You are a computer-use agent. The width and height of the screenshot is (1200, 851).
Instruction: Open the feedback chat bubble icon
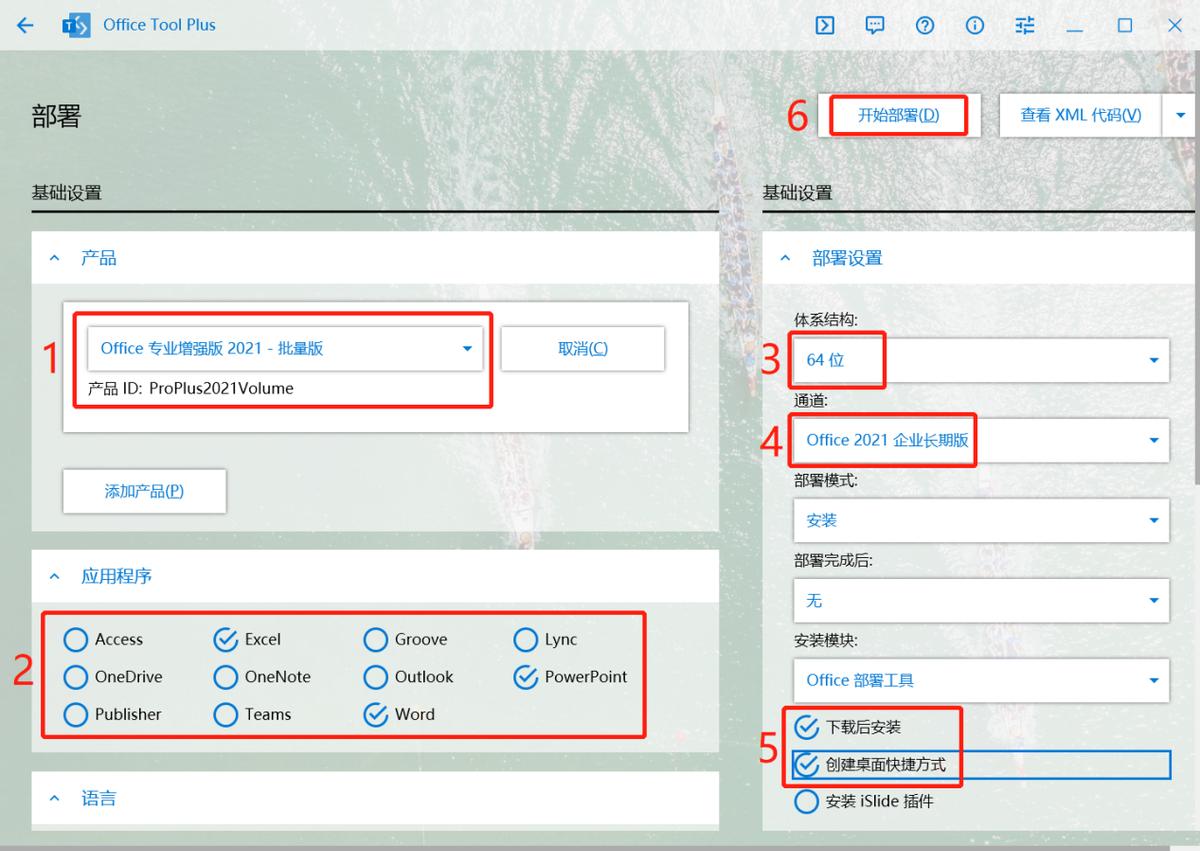click(875, 25)
